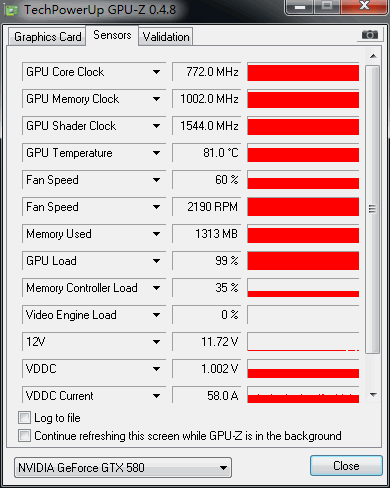
Task: Toggle Continue refreshing in background checkbox
Action: click(24, 436)
